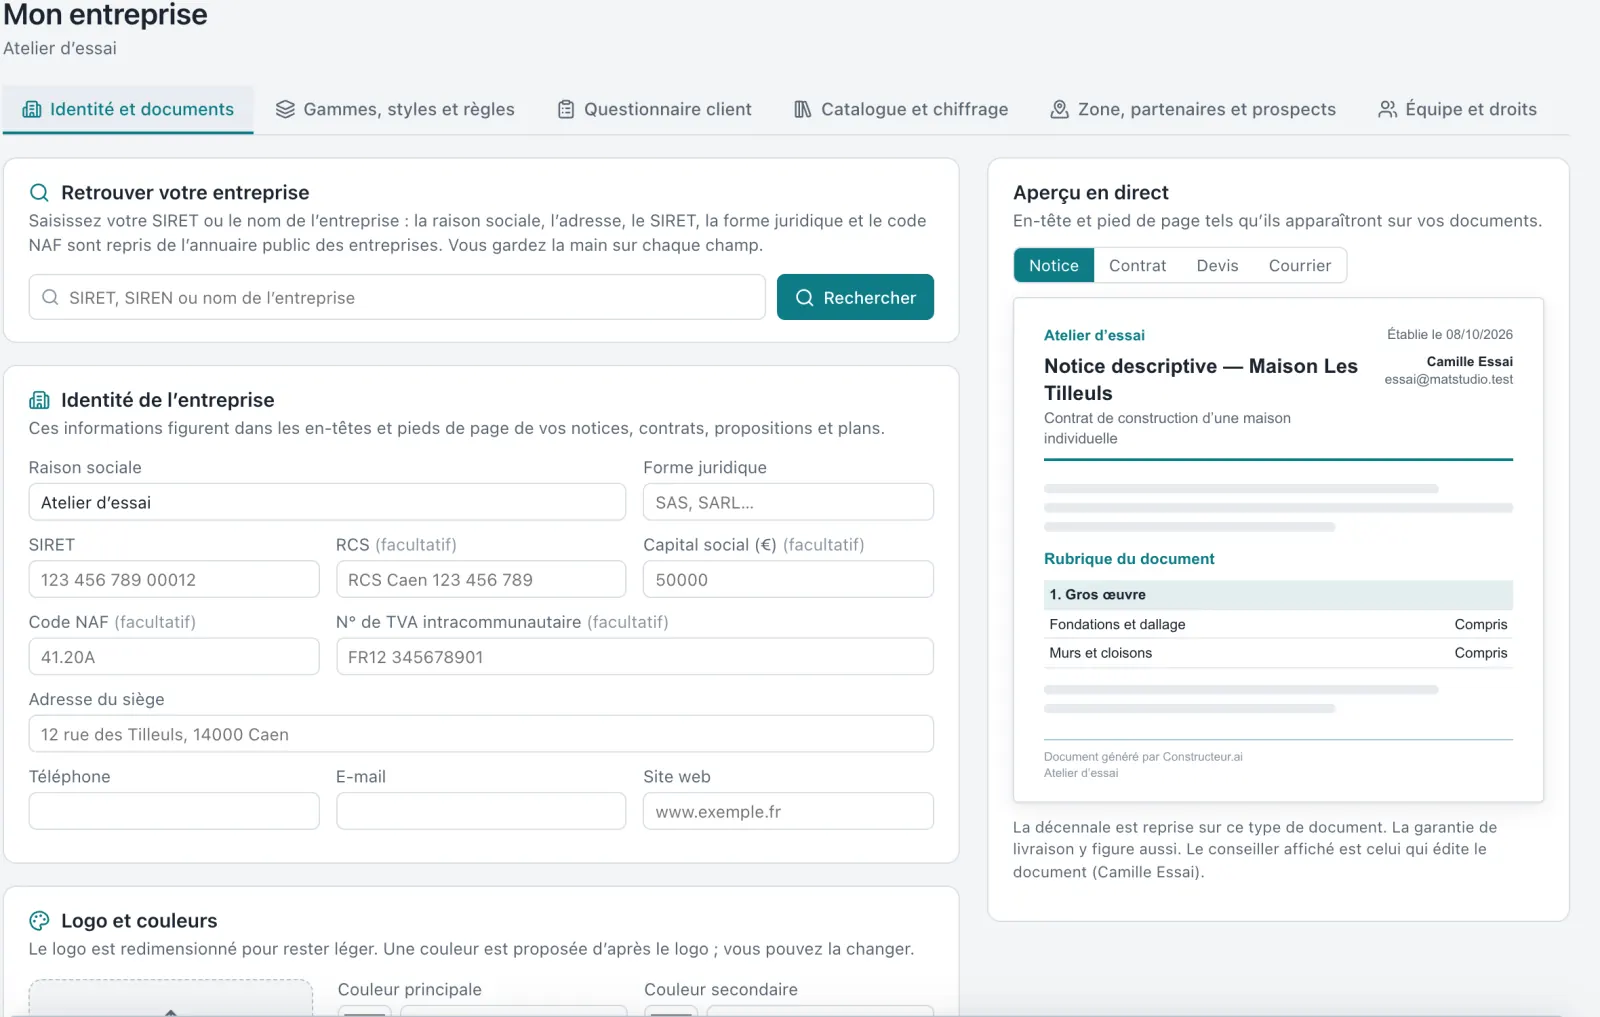Click the Adresse du siège field
The height and width of the screenshot is (1017, 1600).
pyautogui.click(x=481, y=734)
